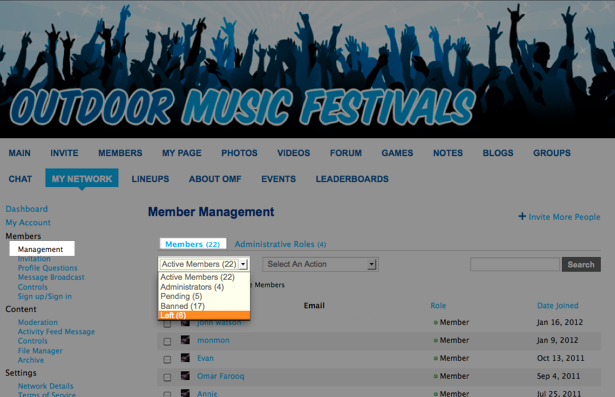Open the LINEUPS navigation tab
Image resolution: width=615 pixels, height=397 pixels.
pyautogui.click(x=150, y=179)
